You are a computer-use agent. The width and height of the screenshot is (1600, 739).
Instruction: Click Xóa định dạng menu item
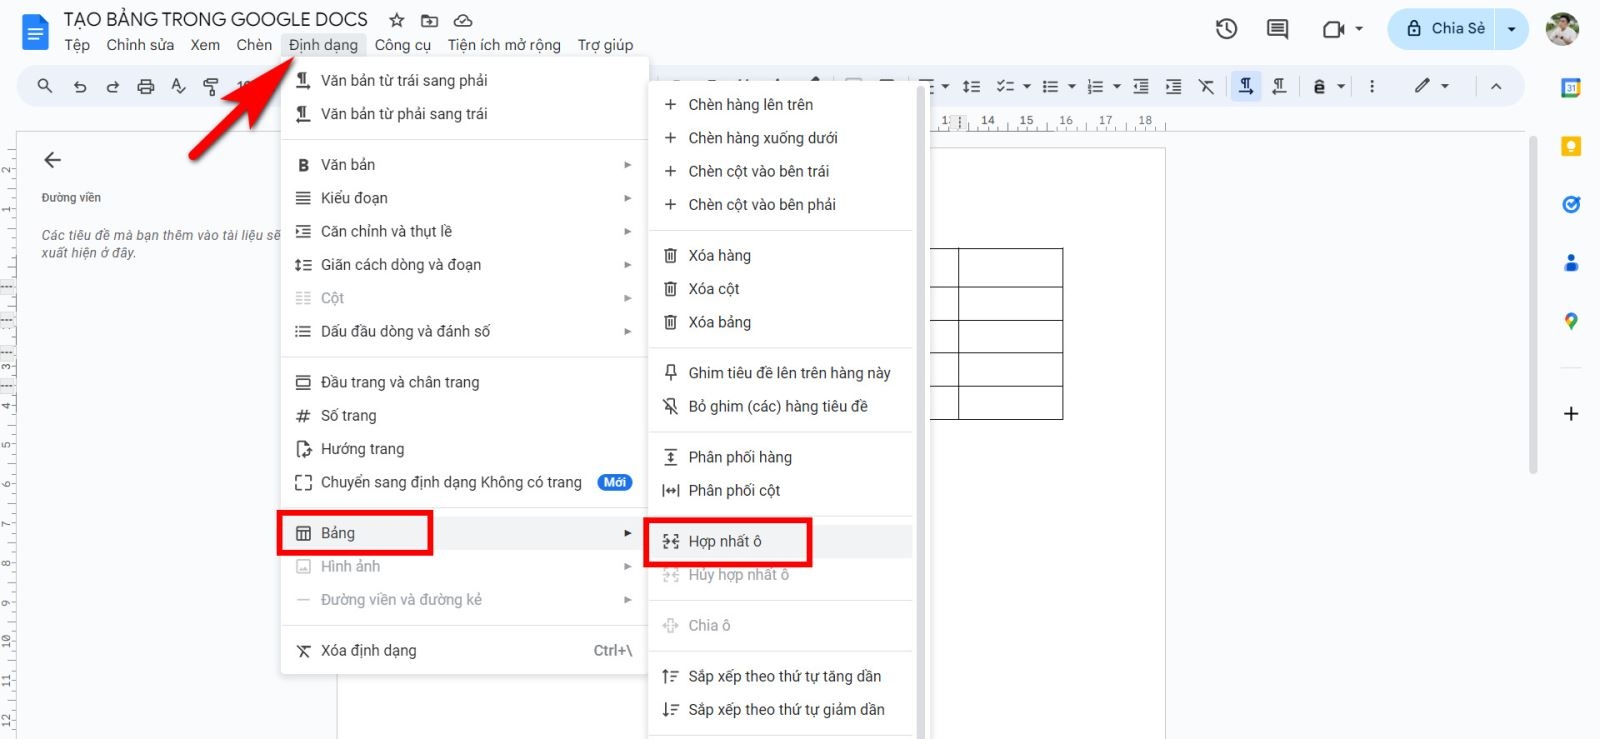pos(463,650)
